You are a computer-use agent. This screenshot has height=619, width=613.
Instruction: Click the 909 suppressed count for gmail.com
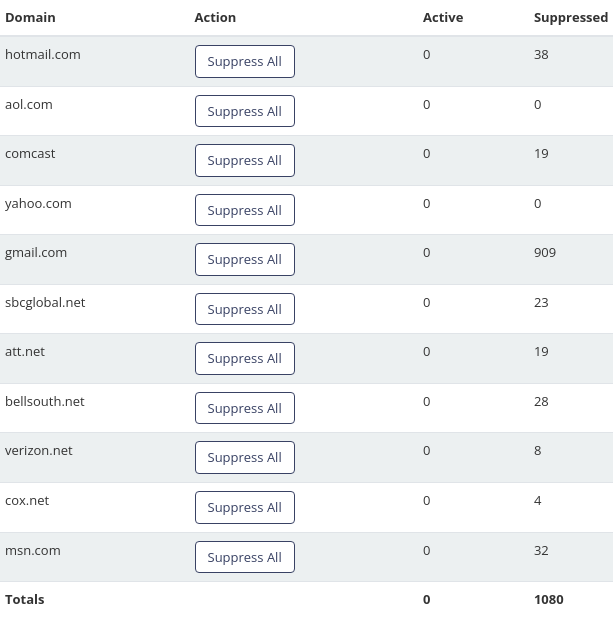pos(545,253)
